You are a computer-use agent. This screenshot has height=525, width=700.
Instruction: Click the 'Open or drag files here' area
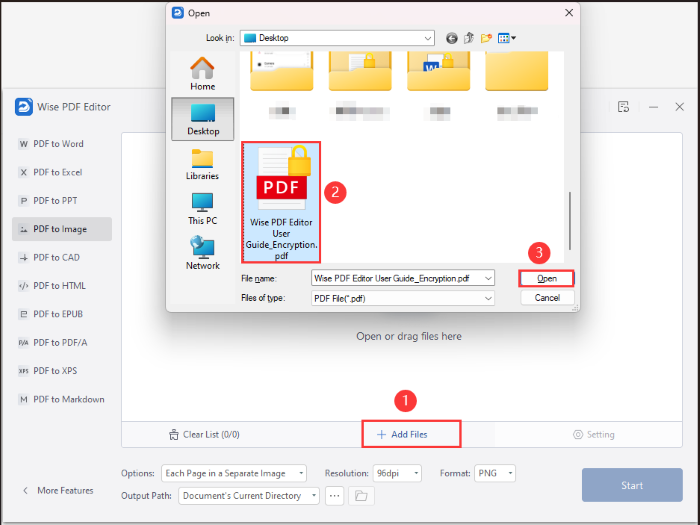(x=408, y=336)
